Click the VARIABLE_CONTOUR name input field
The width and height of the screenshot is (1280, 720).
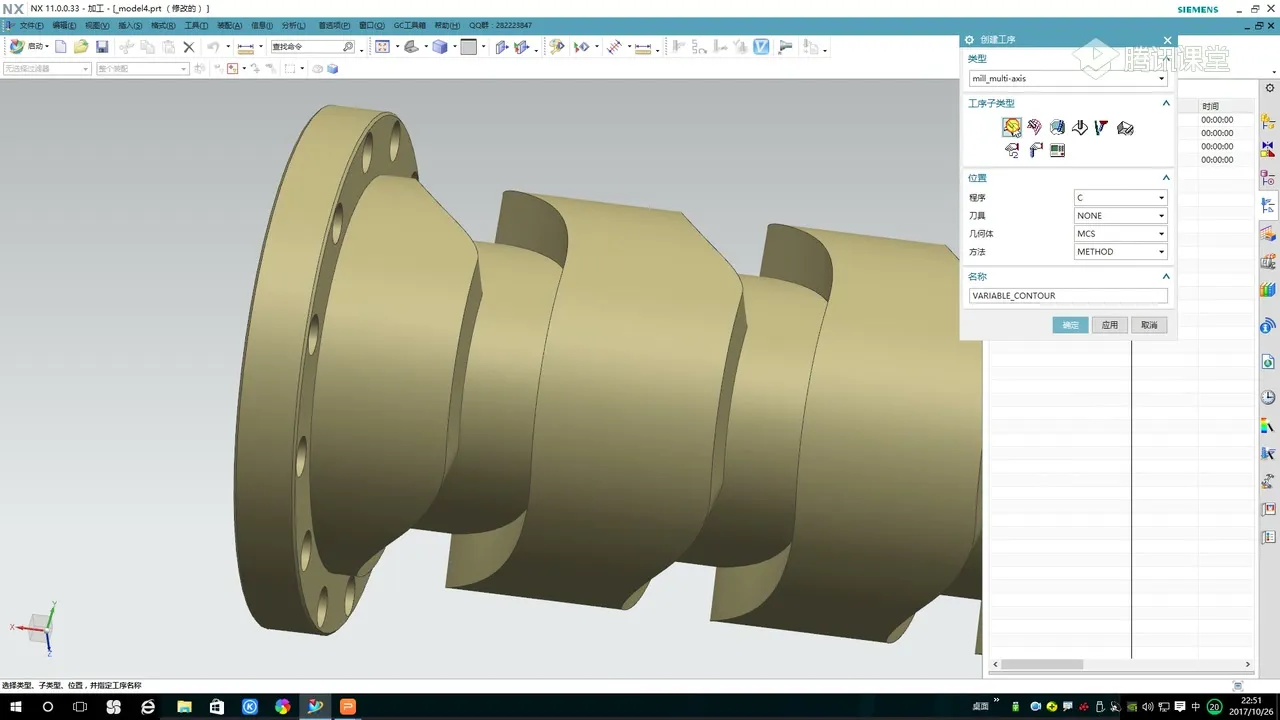click(x=1068, y=296)
